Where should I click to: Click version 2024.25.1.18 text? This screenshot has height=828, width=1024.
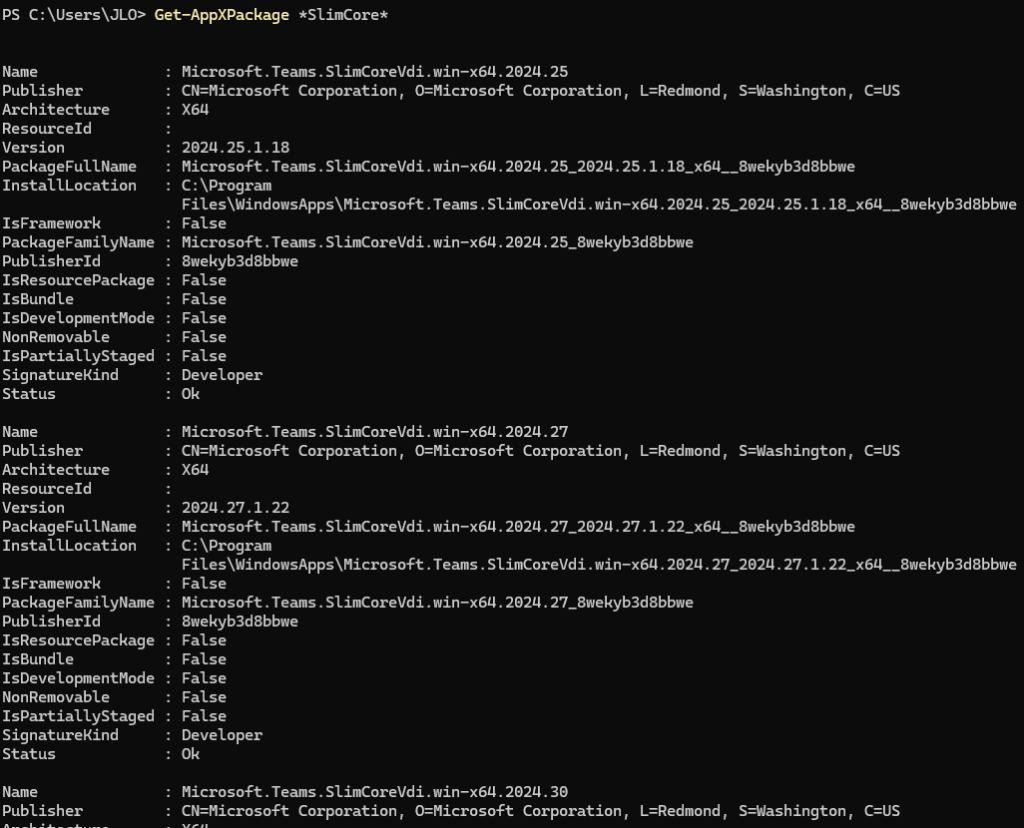point(236,148)
